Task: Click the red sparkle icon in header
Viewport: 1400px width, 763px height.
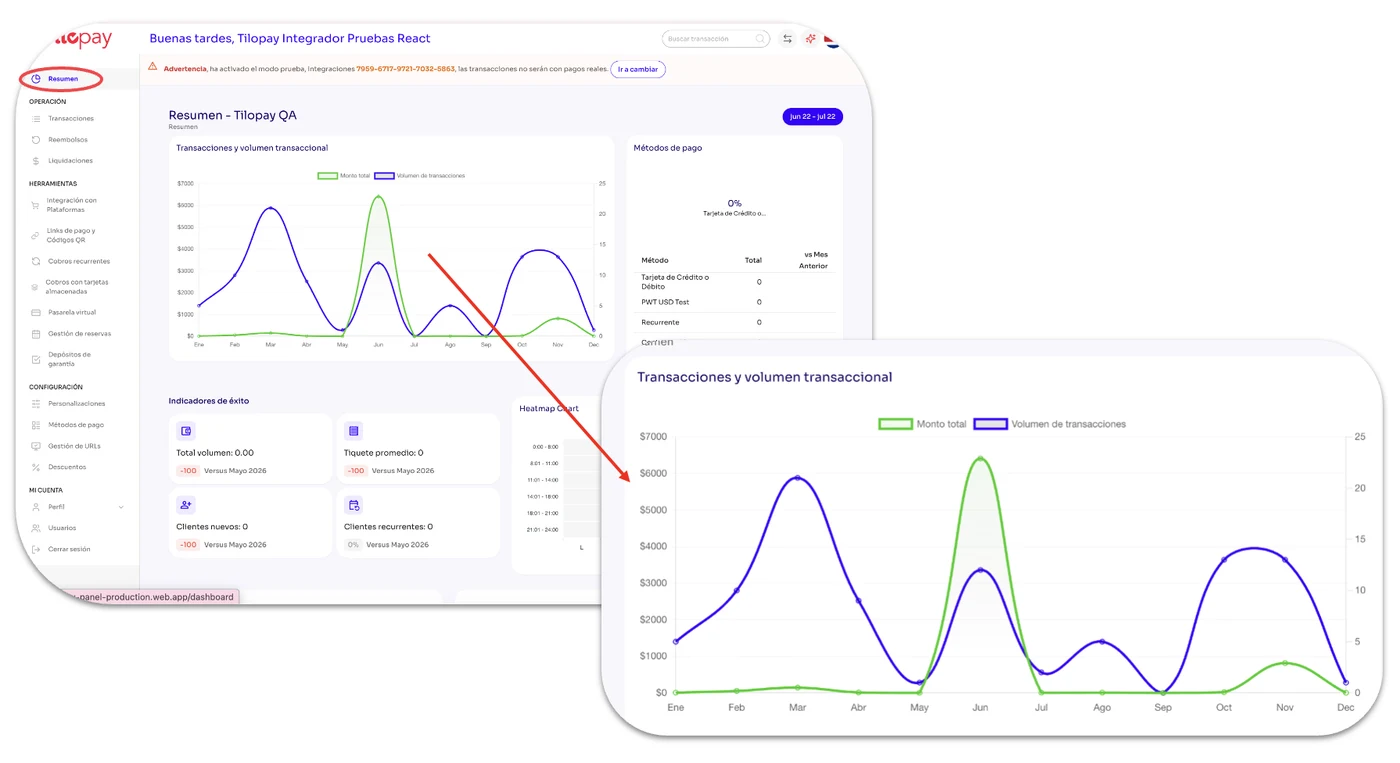Action: 811,39
